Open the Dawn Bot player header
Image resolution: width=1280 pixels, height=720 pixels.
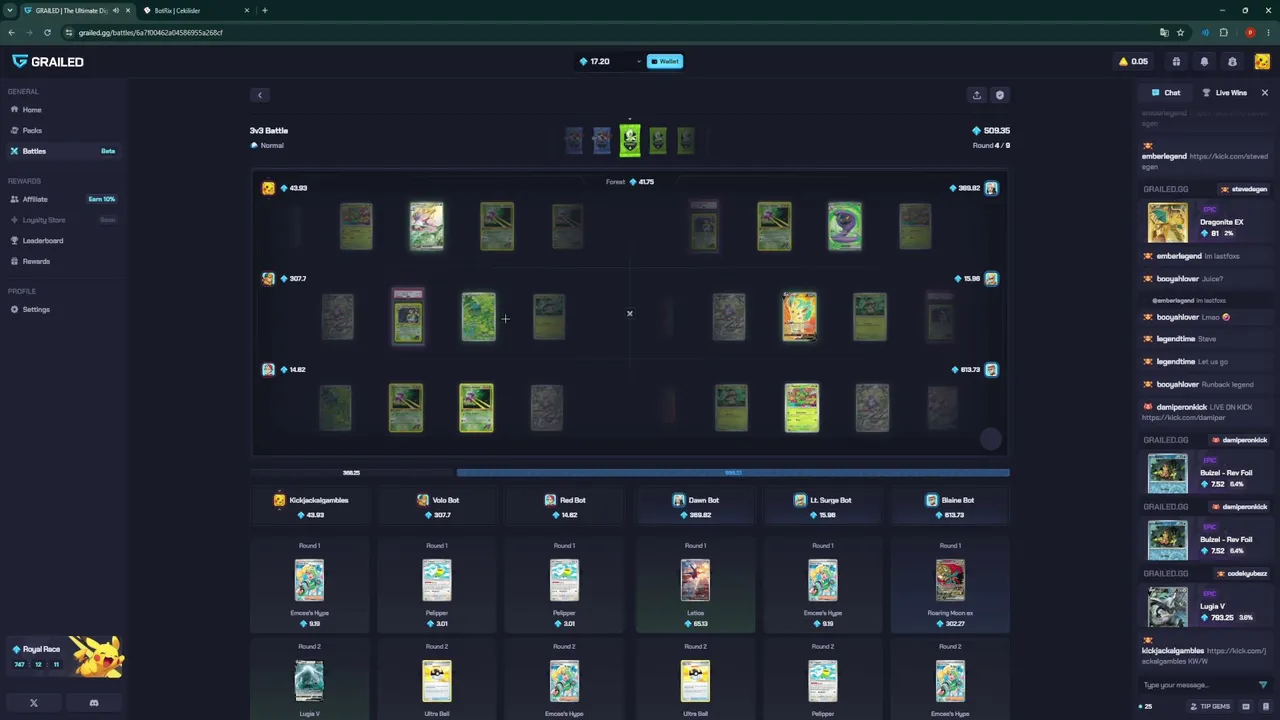(695, 507)
